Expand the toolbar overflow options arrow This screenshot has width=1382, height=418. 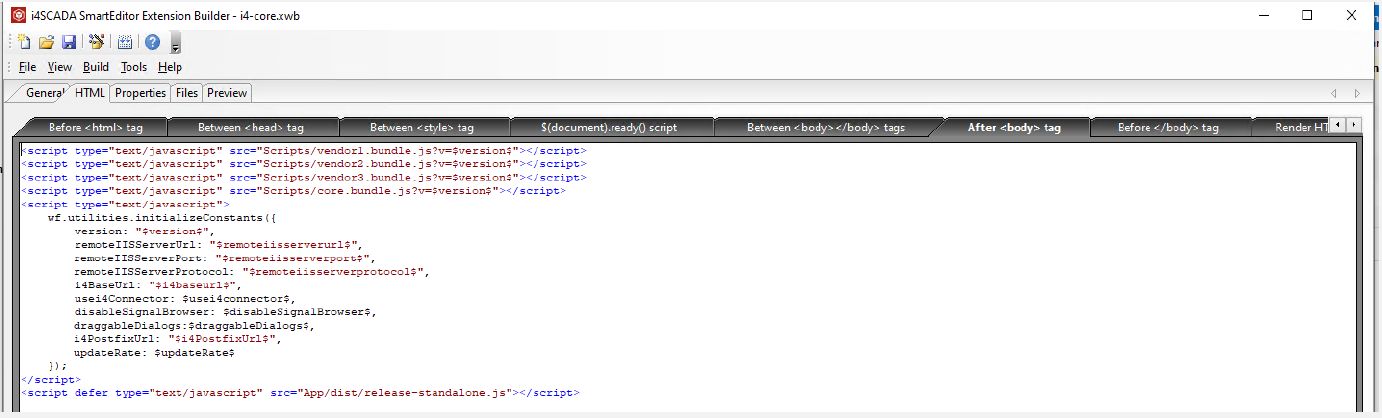pyautogui.click(x=176, y=44)
